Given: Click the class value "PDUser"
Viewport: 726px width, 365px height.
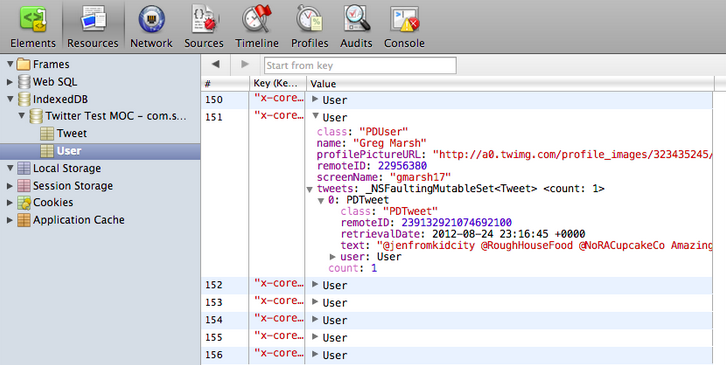Looking at the screenshot, I should tap(384, 132).
